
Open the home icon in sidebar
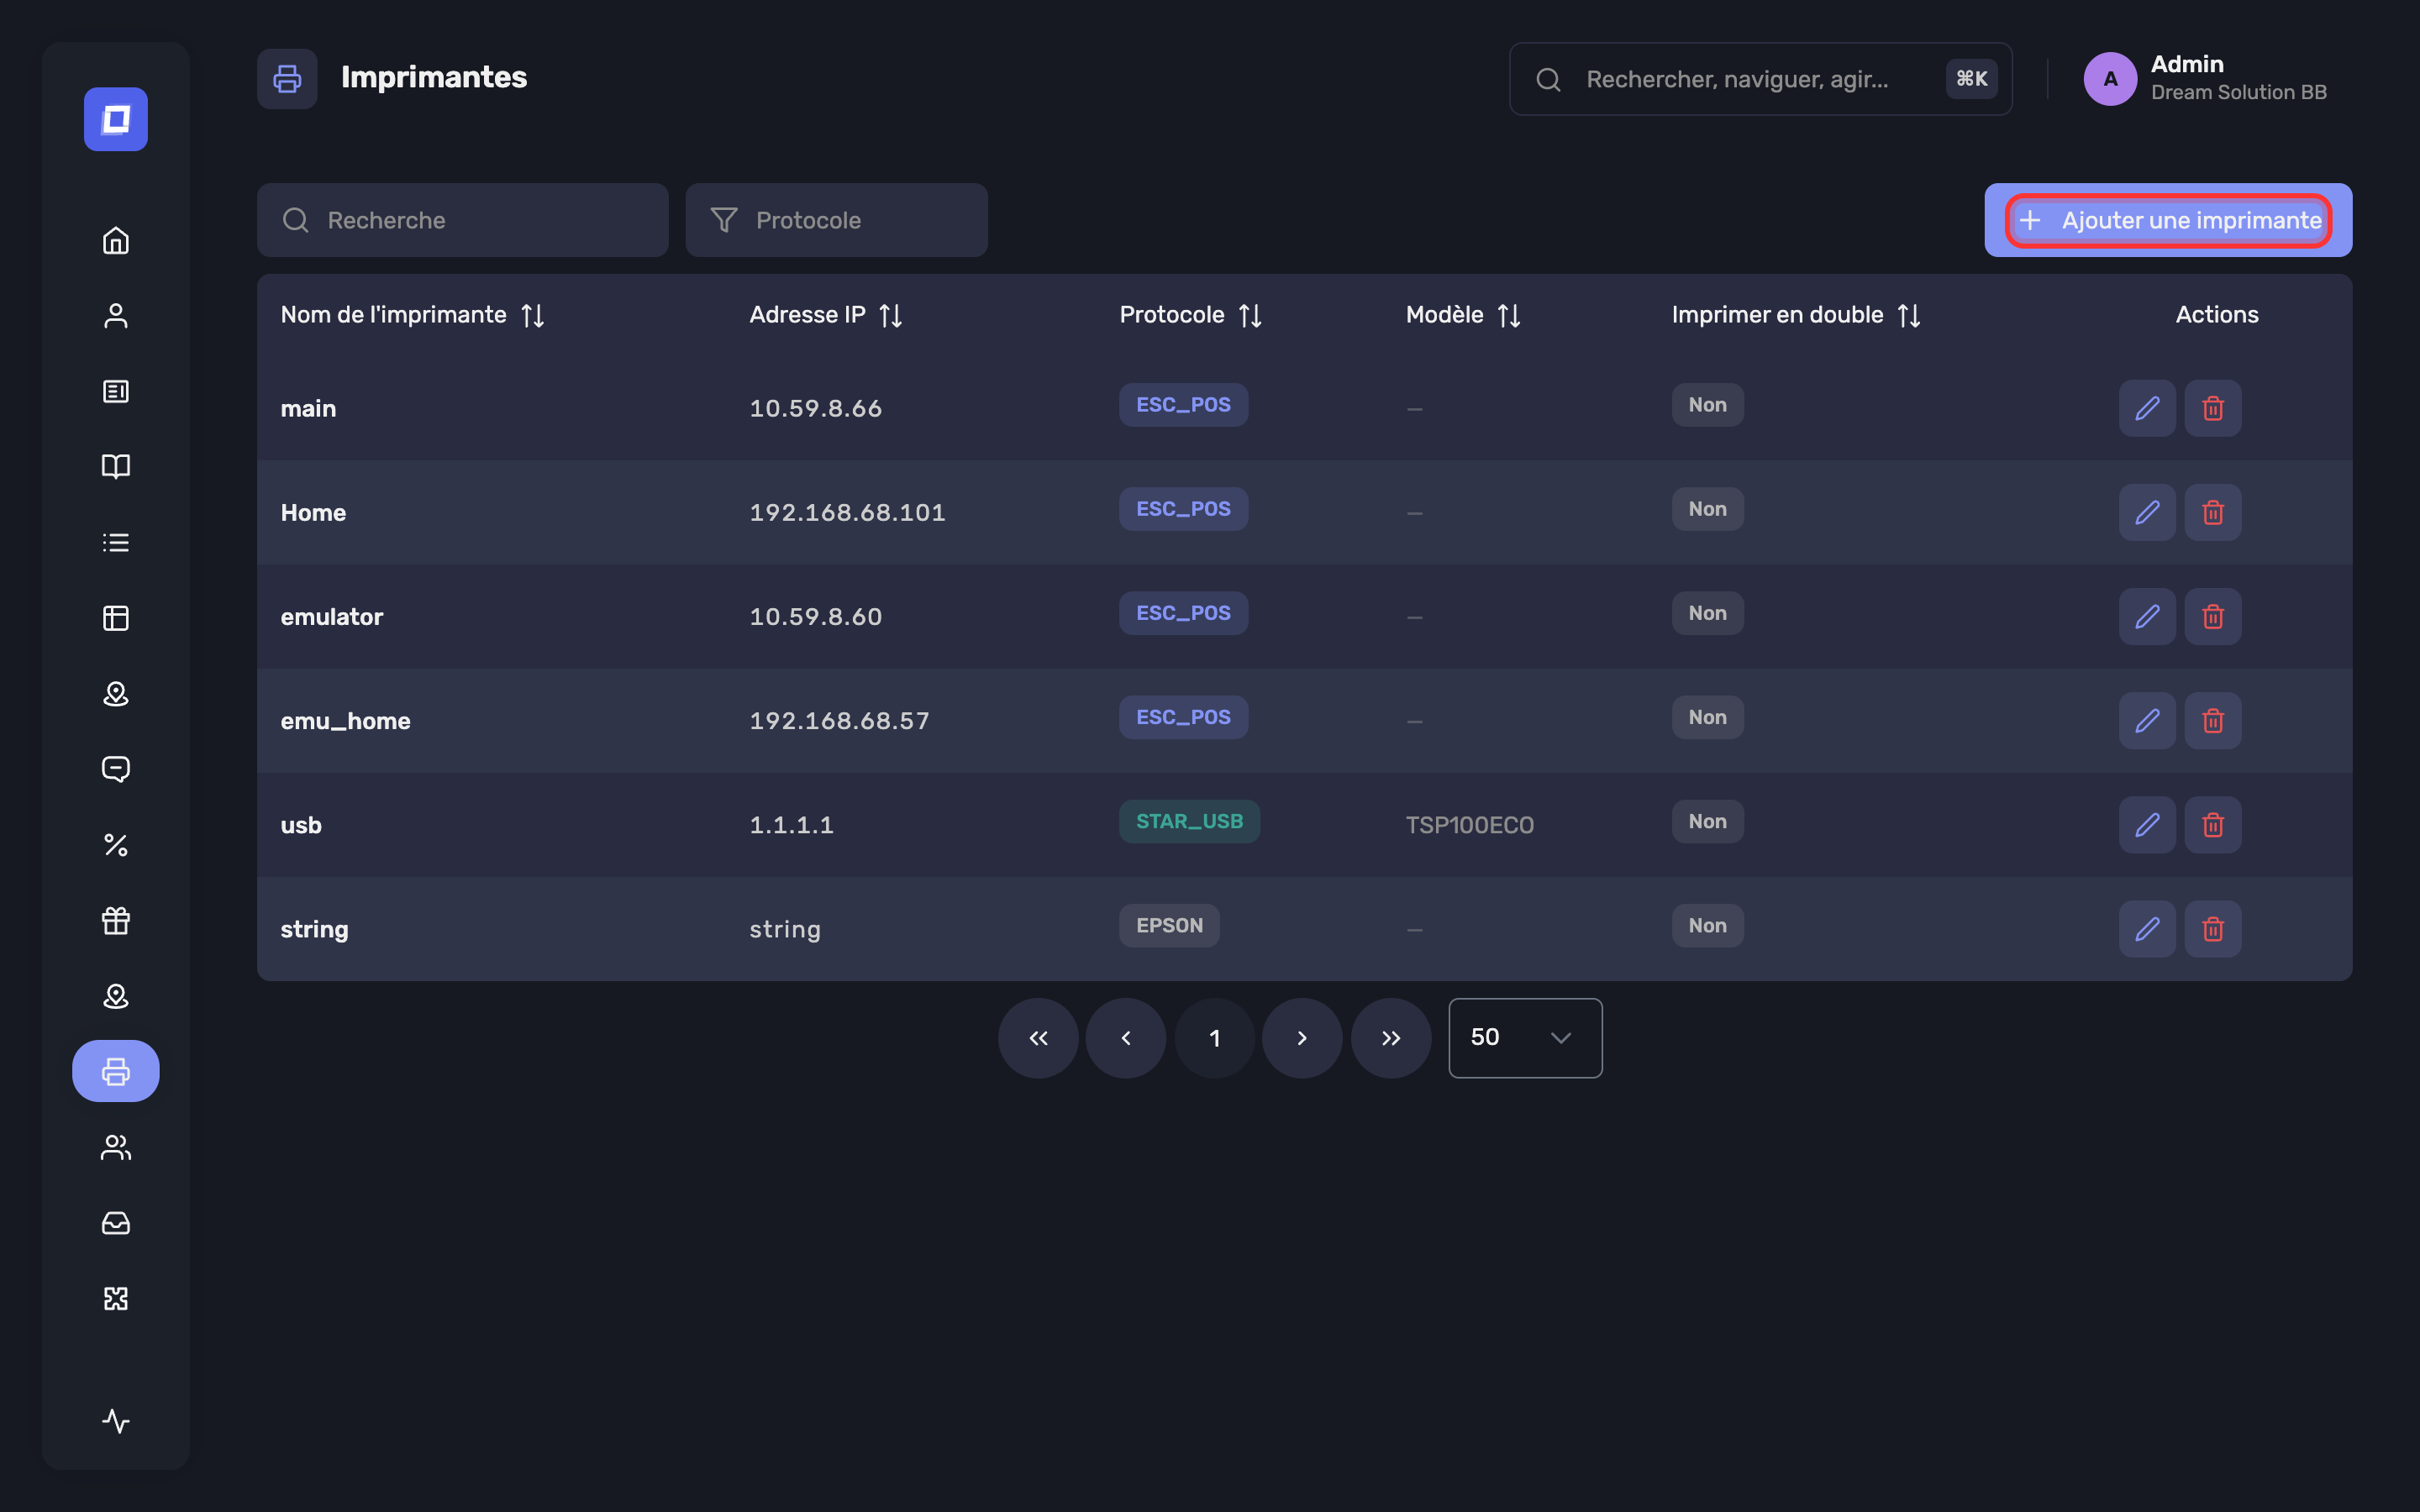coord(116,240)
